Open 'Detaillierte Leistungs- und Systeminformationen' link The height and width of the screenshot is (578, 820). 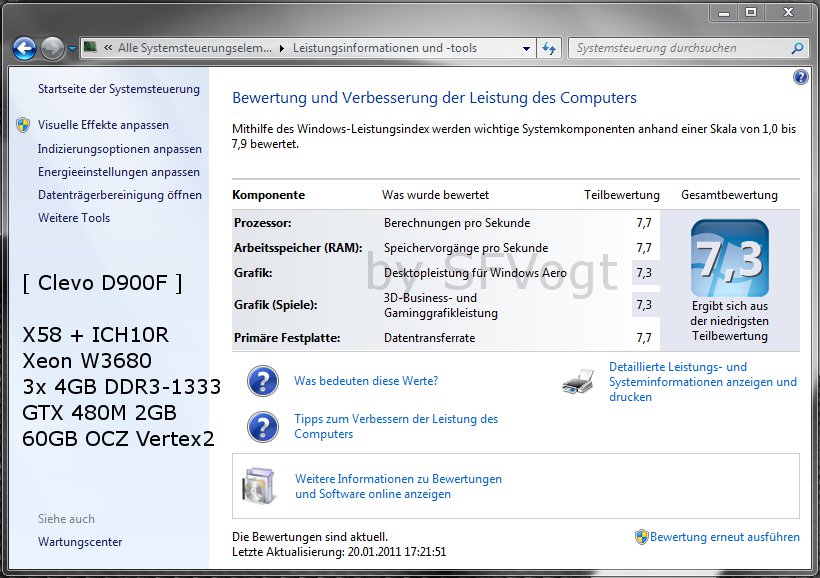(x=703, y=382)
